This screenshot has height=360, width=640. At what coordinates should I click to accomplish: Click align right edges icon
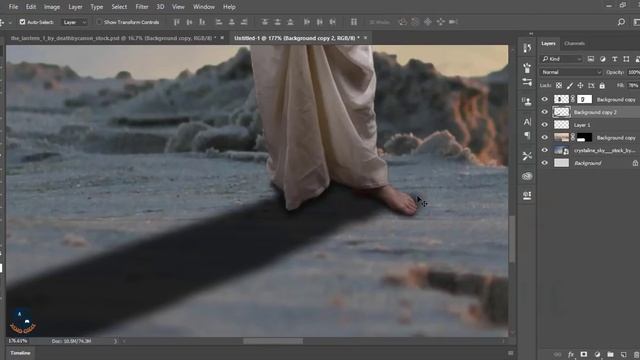coord(244,22)
